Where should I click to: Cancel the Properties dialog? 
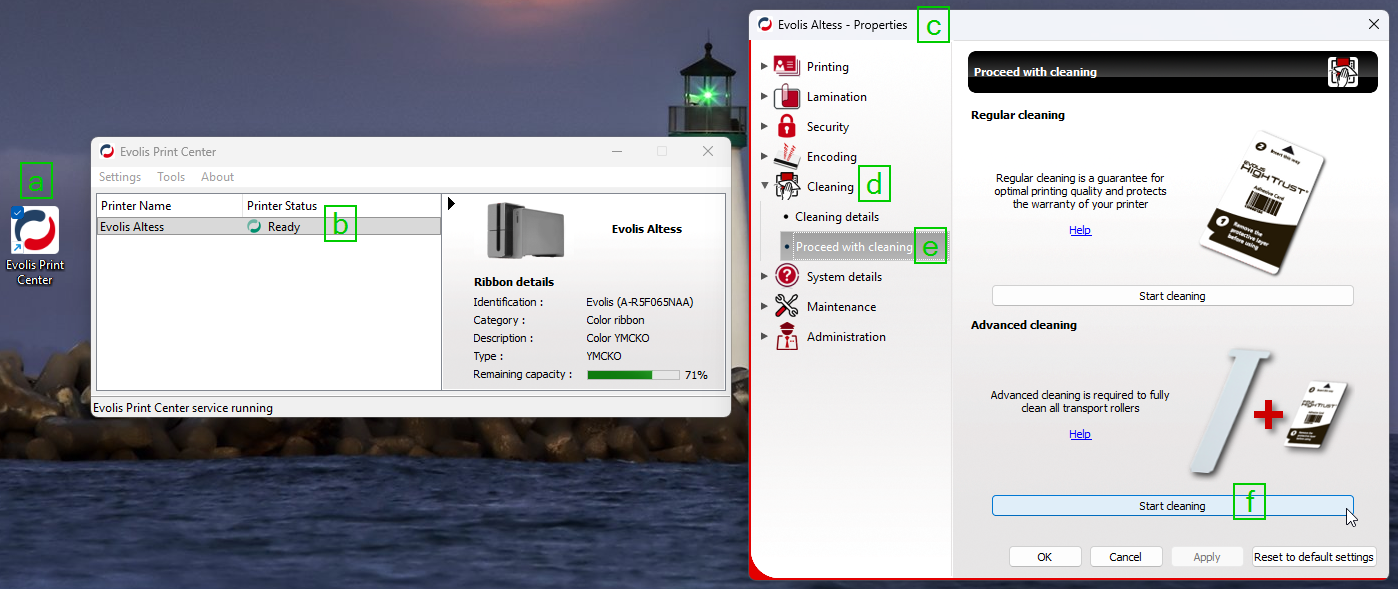pyautogui.click(x=1126, y=557)
